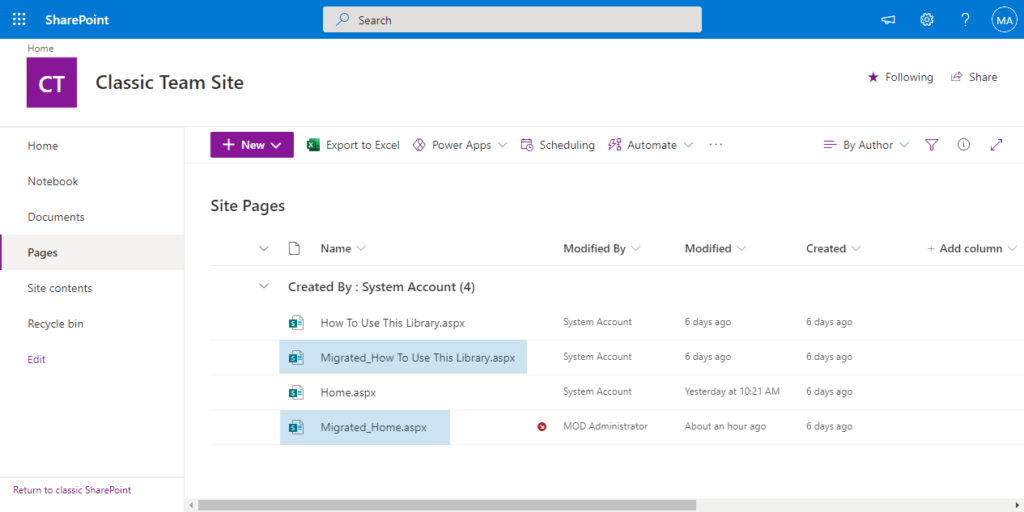Click the By Author view lines icon
Screen dimensions: 1024x512
830,145
